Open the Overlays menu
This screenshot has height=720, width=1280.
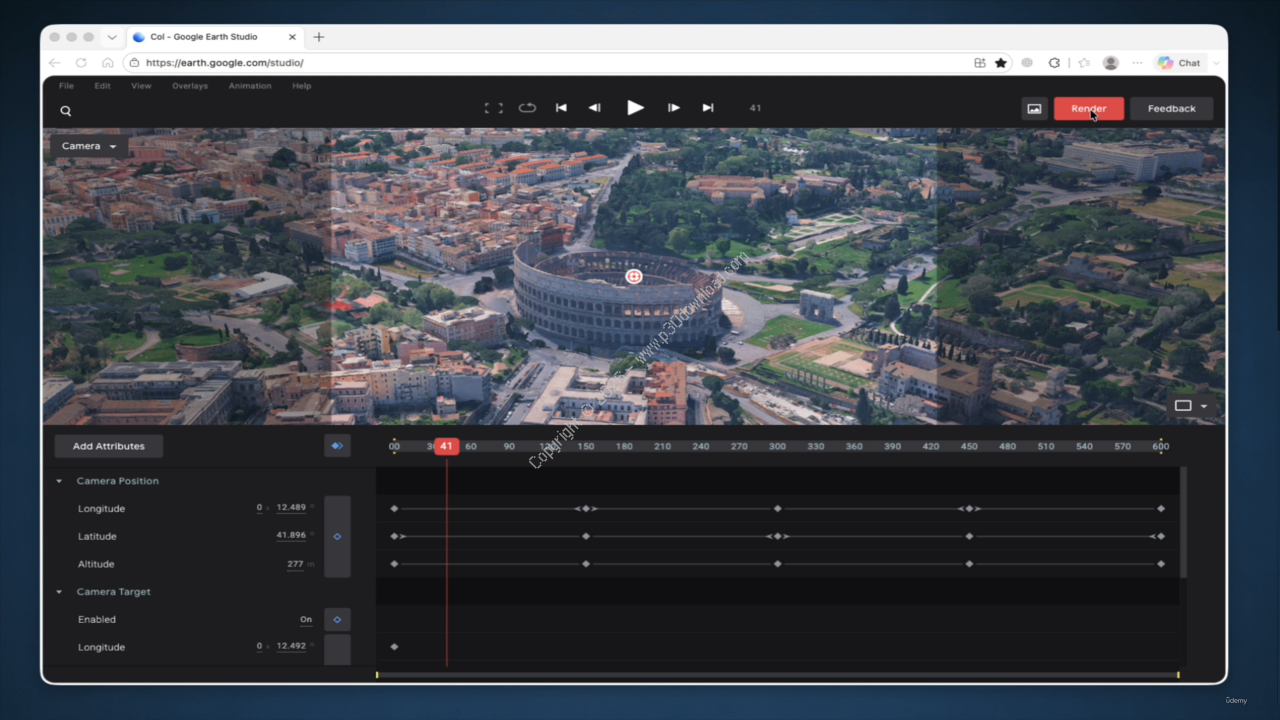(x=190, y=86)
